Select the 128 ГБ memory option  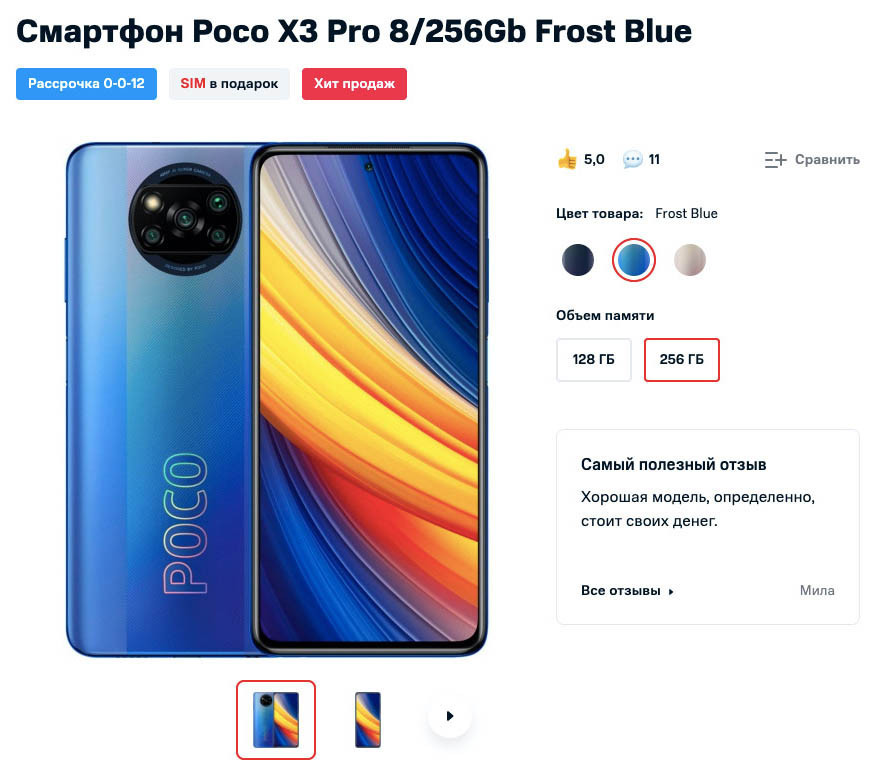[593, 359]
